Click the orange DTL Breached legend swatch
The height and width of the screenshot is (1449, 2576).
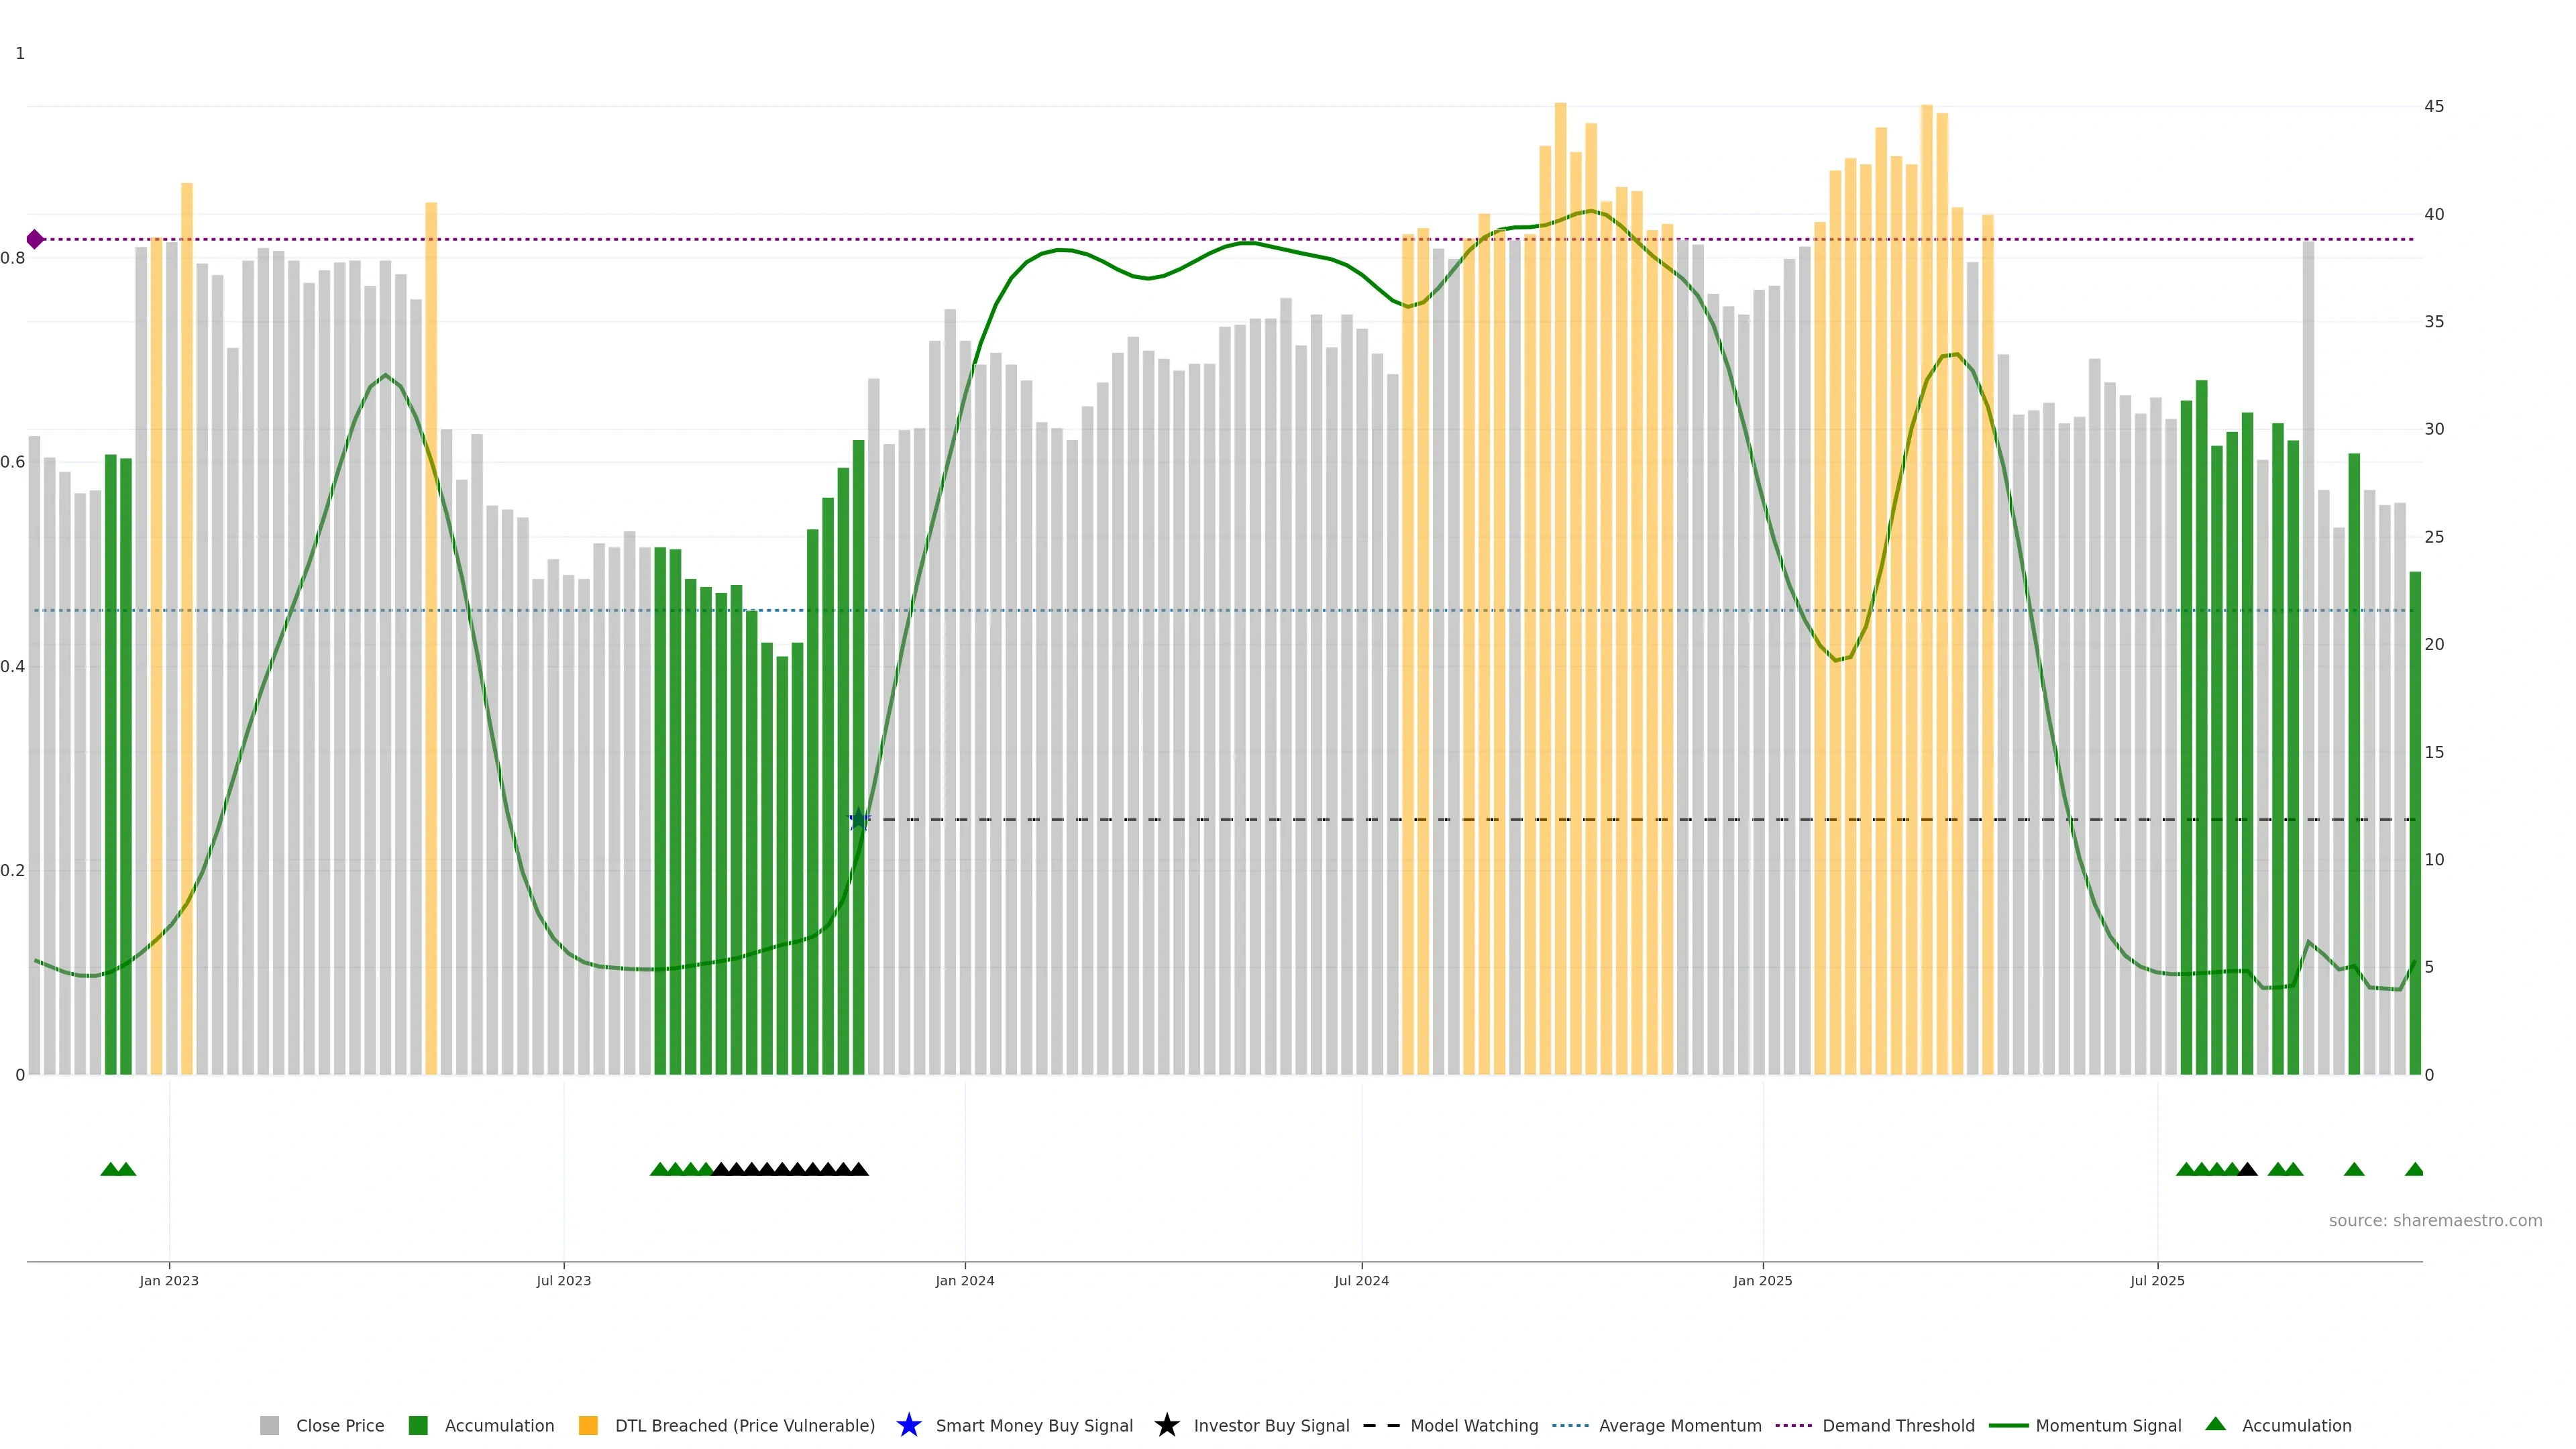tap(588, 1425)
